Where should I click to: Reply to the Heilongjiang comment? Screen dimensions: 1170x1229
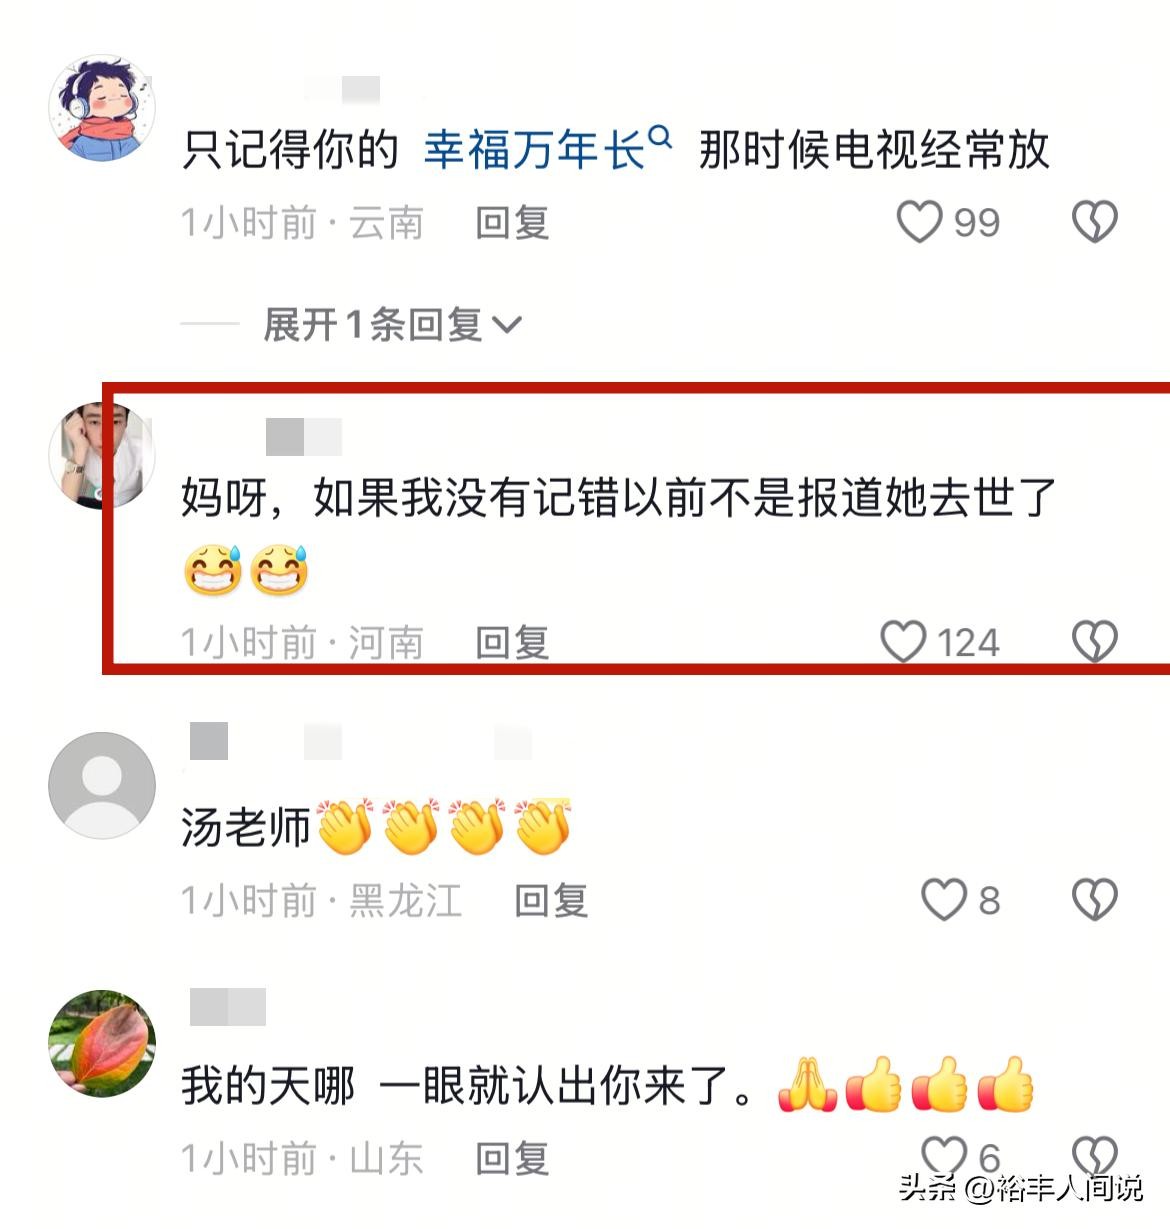point(551,900)
